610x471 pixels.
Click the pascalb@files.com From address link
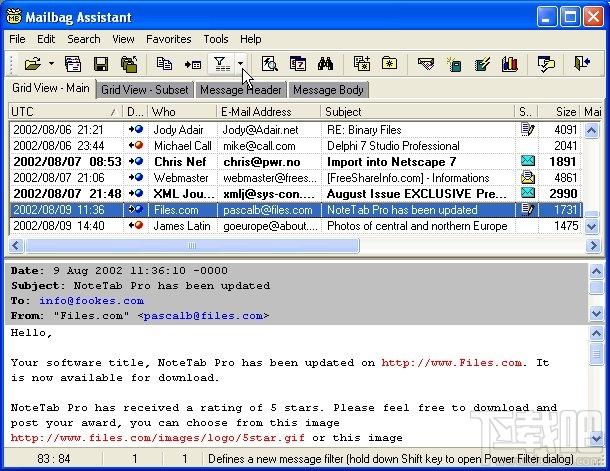click(203, 316)
